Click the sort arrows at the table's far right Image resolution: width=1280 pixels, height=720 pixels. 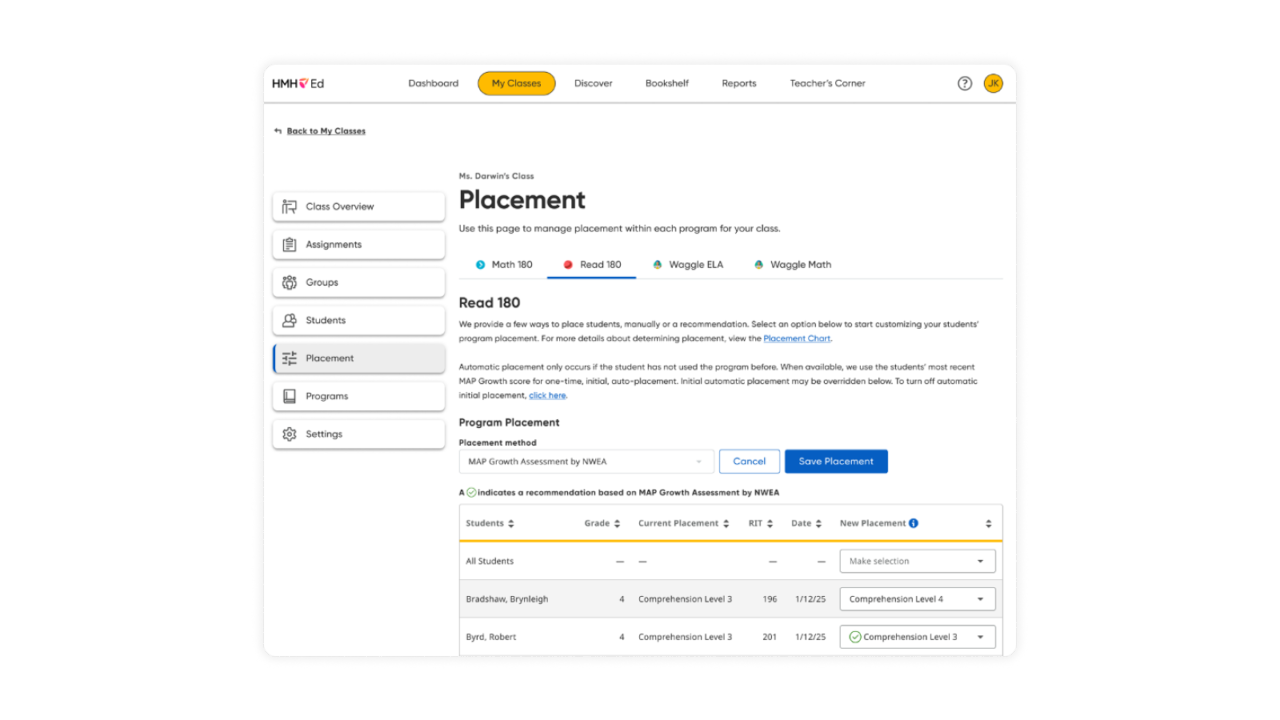point(988,524)
